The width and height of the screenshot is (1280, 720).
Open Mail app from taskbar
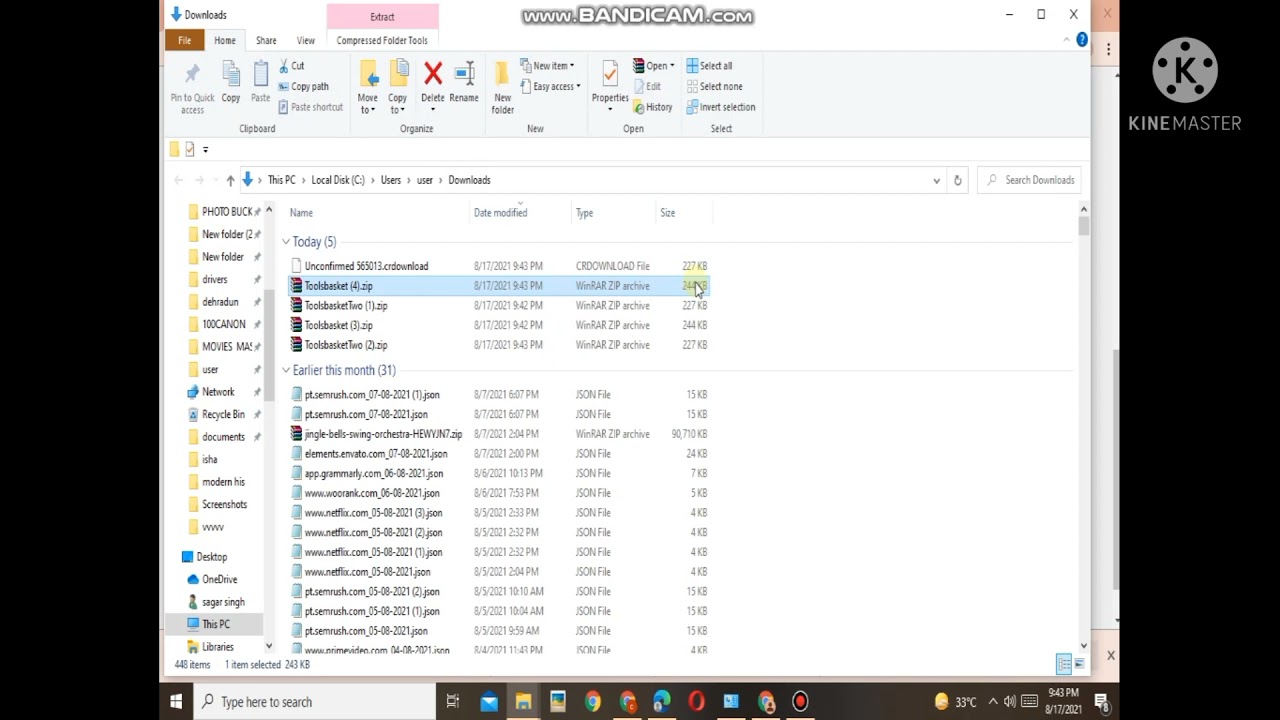pyautogui.click(x=489, y=702)
